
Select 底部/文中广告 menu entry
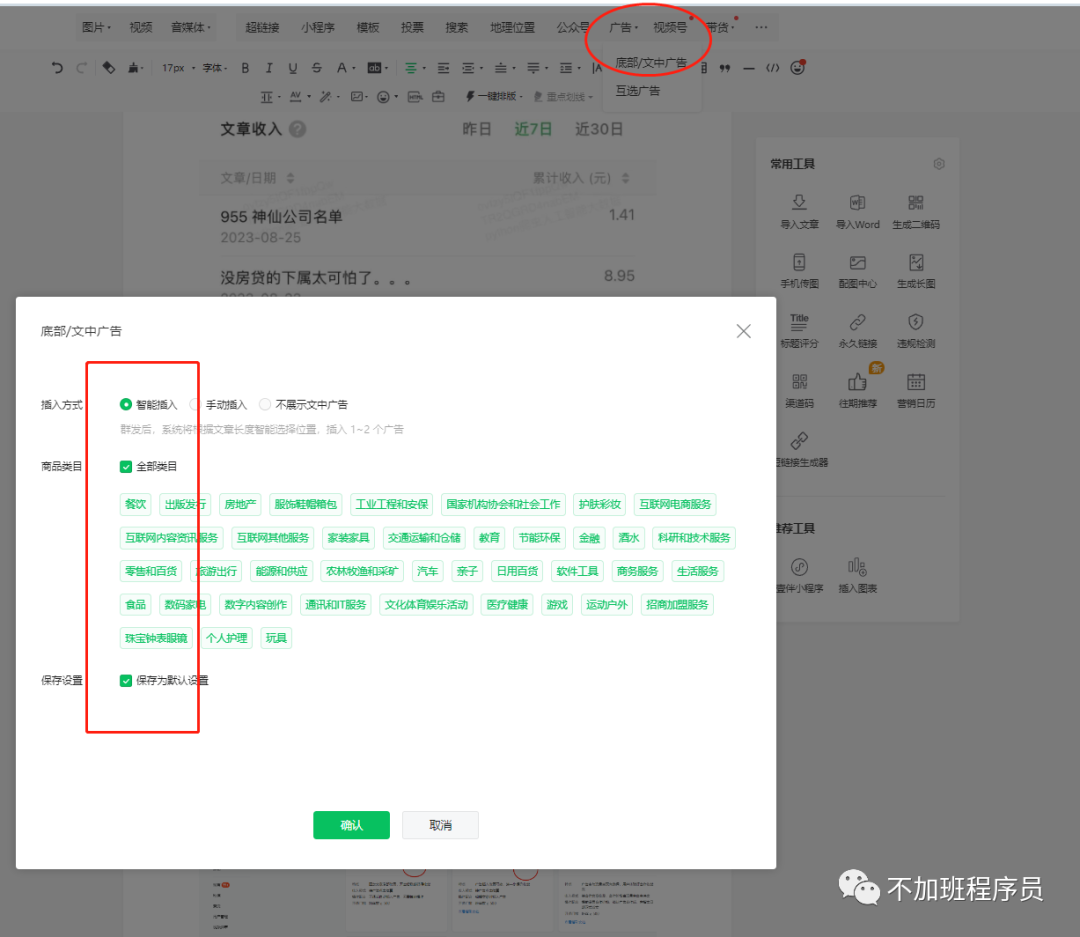[x=651, y=63]
